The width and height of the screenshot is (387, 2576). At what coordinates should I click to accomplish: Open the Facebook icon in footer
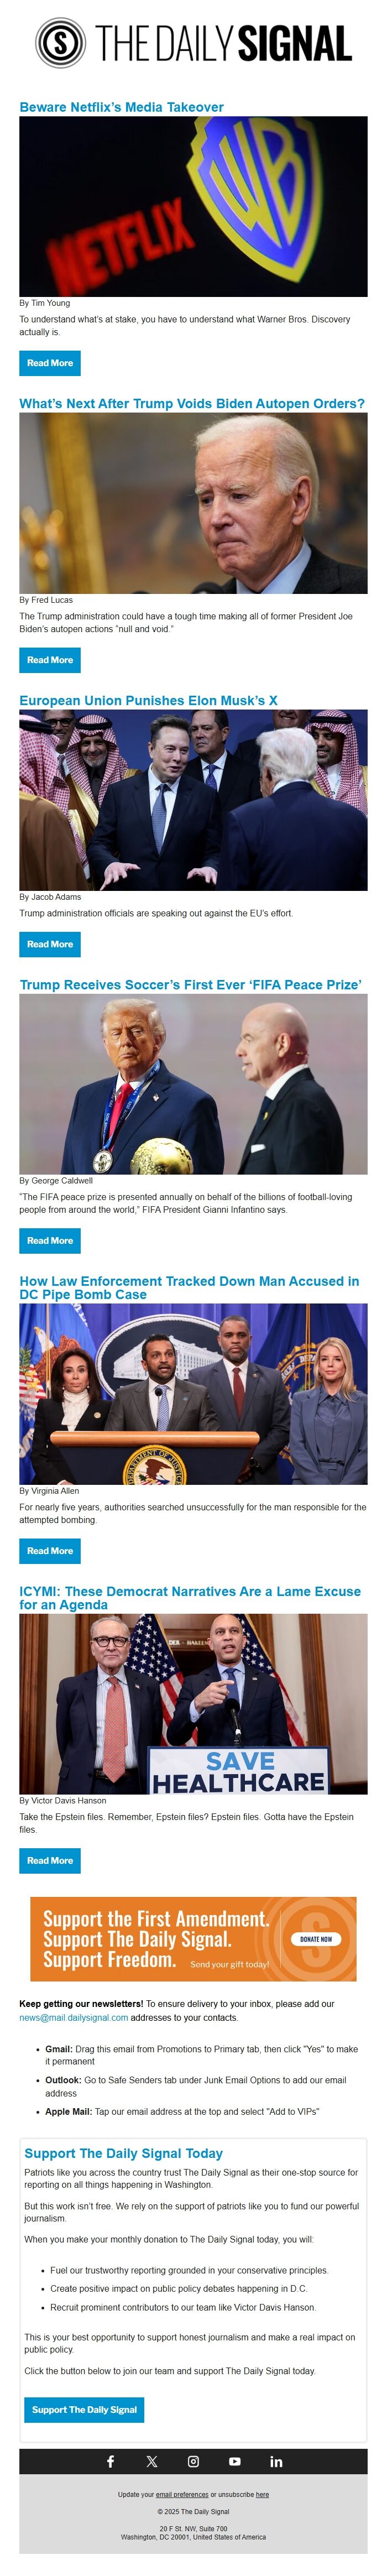[110, 2461]
